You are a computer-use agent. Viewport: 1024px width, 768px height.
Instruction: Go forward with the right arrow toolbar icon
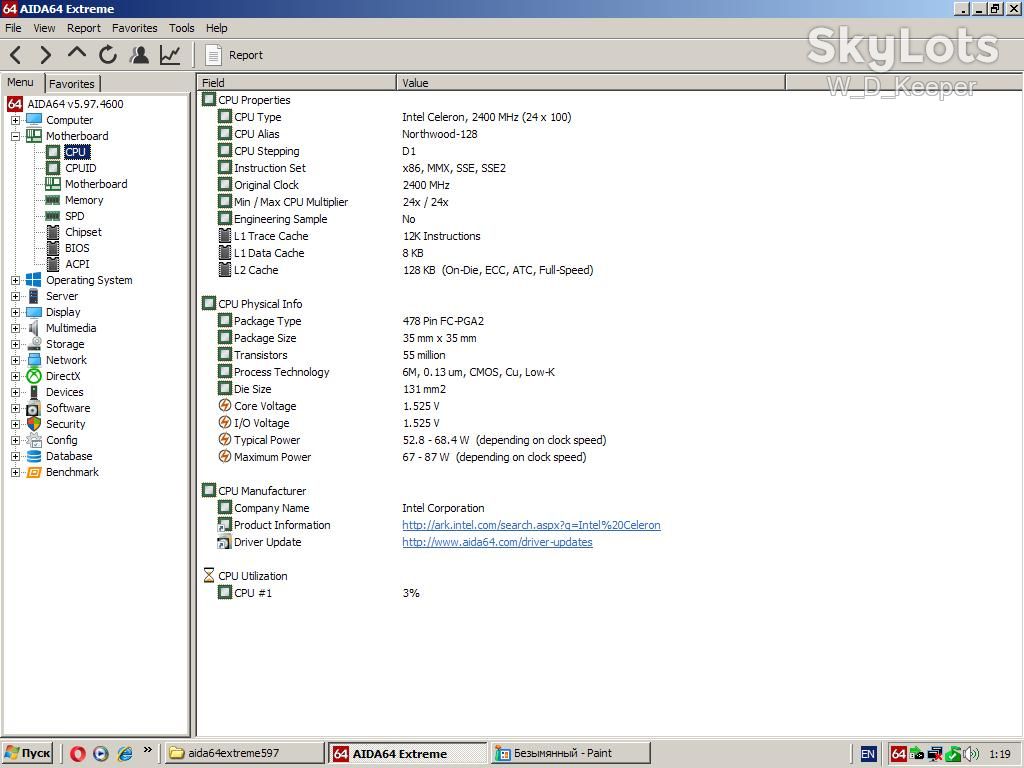click(45, 55)
